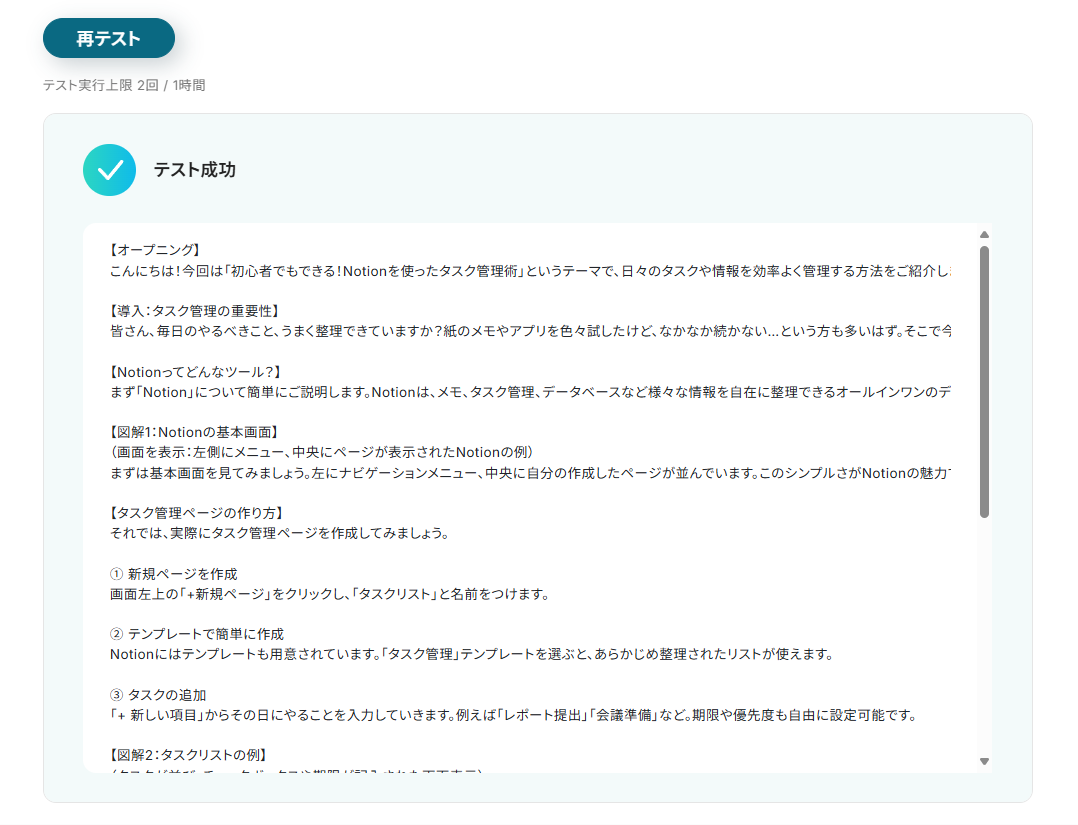Click the （画面を表示：左側にメニュー line
This screenshot has width=1078, height=825.
coord(322,452)
